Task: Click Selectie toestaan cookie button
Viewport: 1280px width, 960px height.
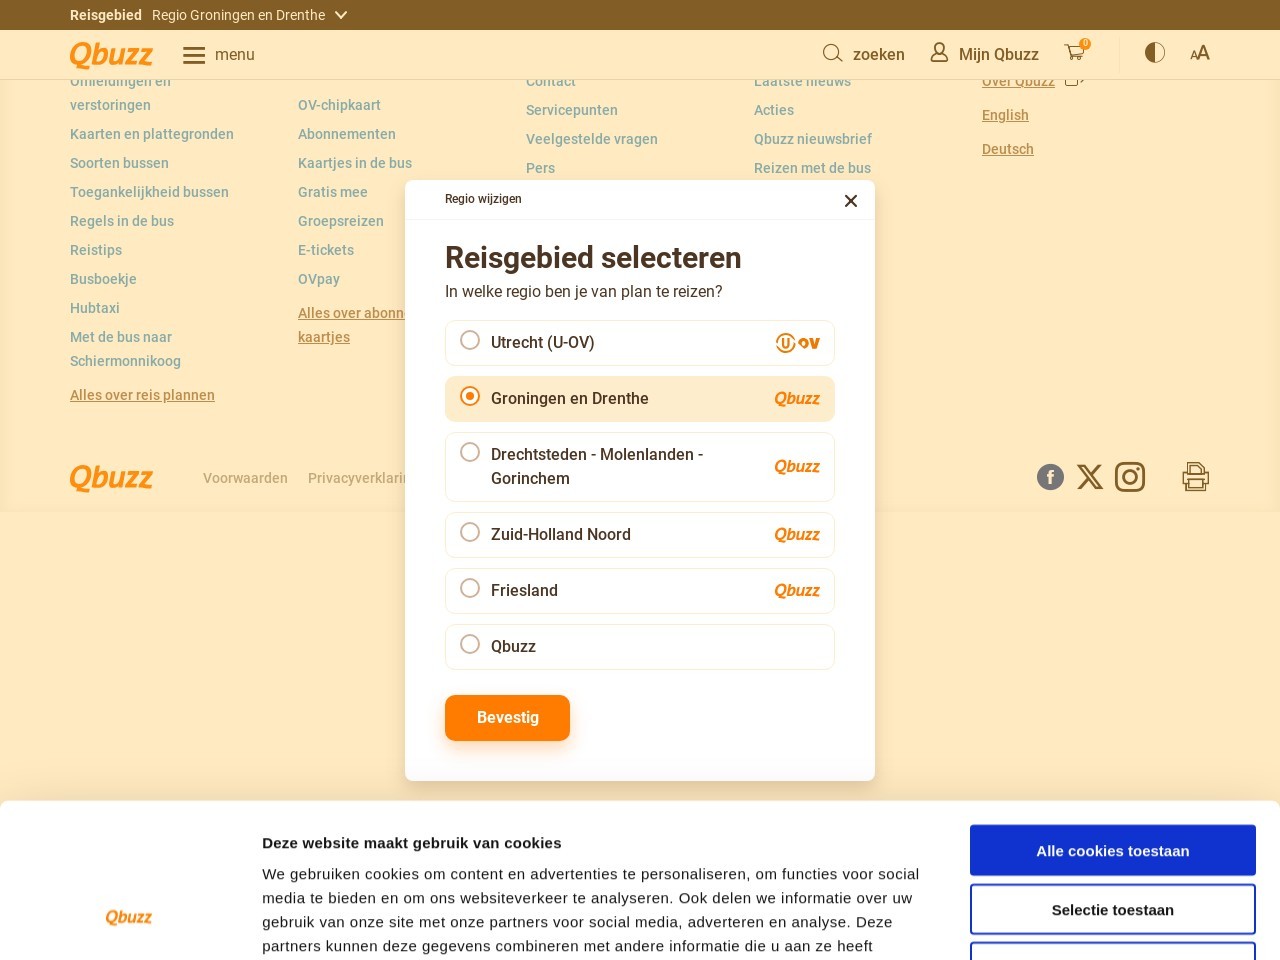Action: (1113, 910)
